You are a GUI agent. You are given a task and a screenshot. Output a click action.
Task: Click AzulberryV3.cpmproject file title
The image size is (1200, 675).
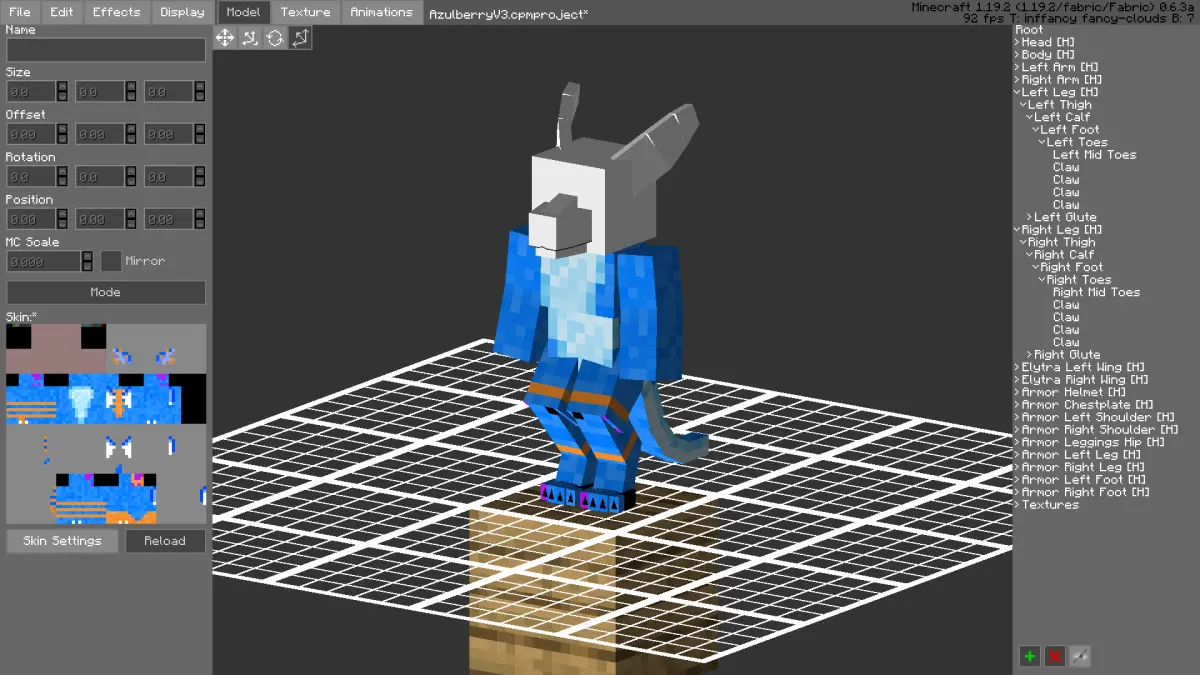tap(508, 15)
